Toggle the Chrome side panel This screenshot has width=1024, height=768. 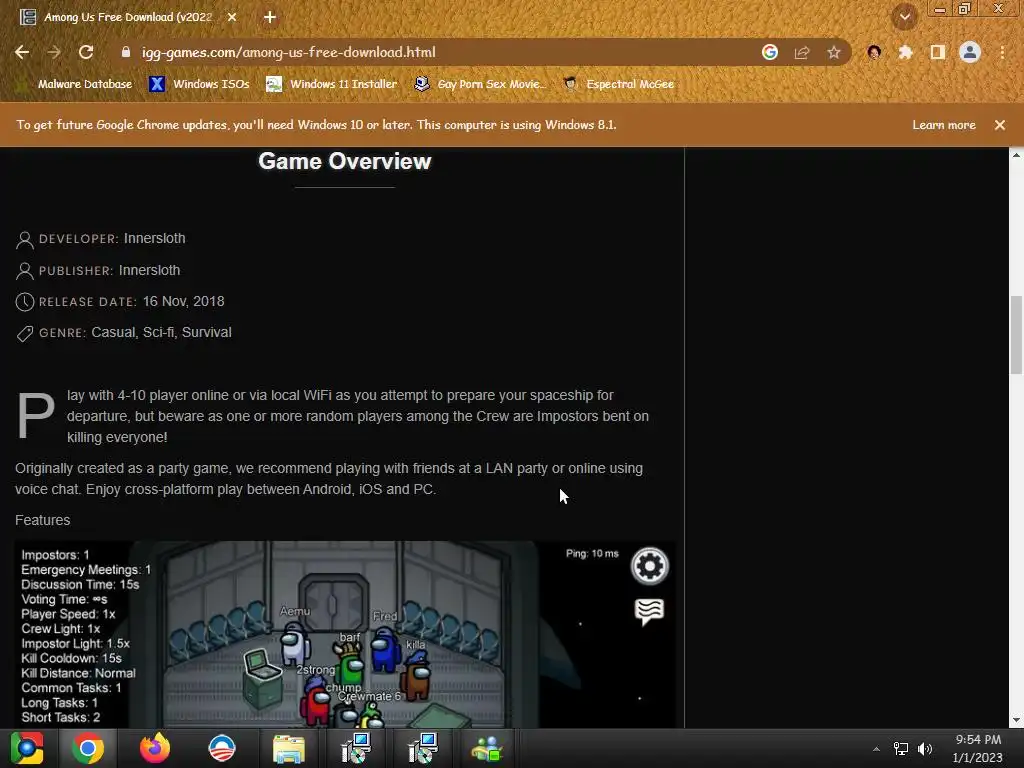(938, 52)
